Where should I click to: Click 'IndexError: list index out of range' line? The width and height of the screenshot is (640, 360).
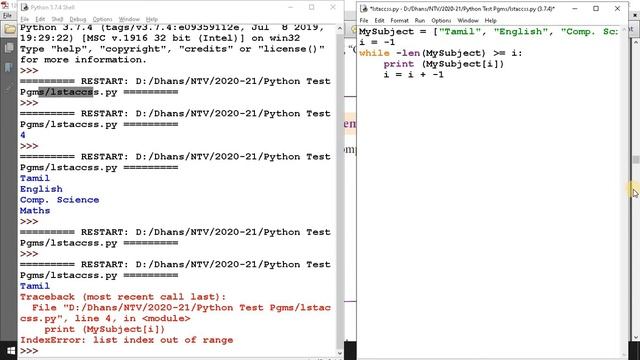(127, 340)
